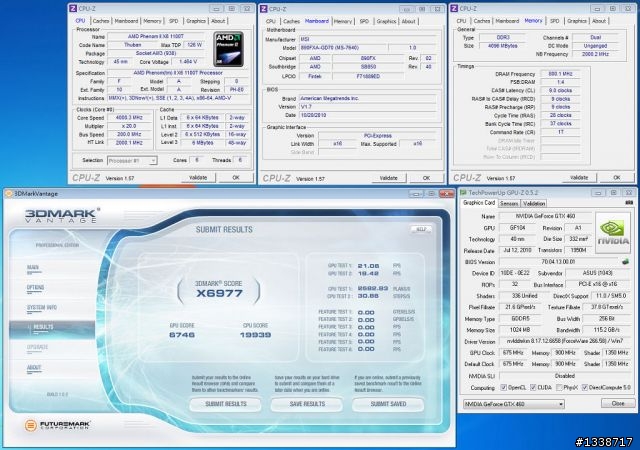Click the NVIDIA logo in GPU-Z
Image resolution: width=640 pixels, height=450 pixels.
pos(613,232)
